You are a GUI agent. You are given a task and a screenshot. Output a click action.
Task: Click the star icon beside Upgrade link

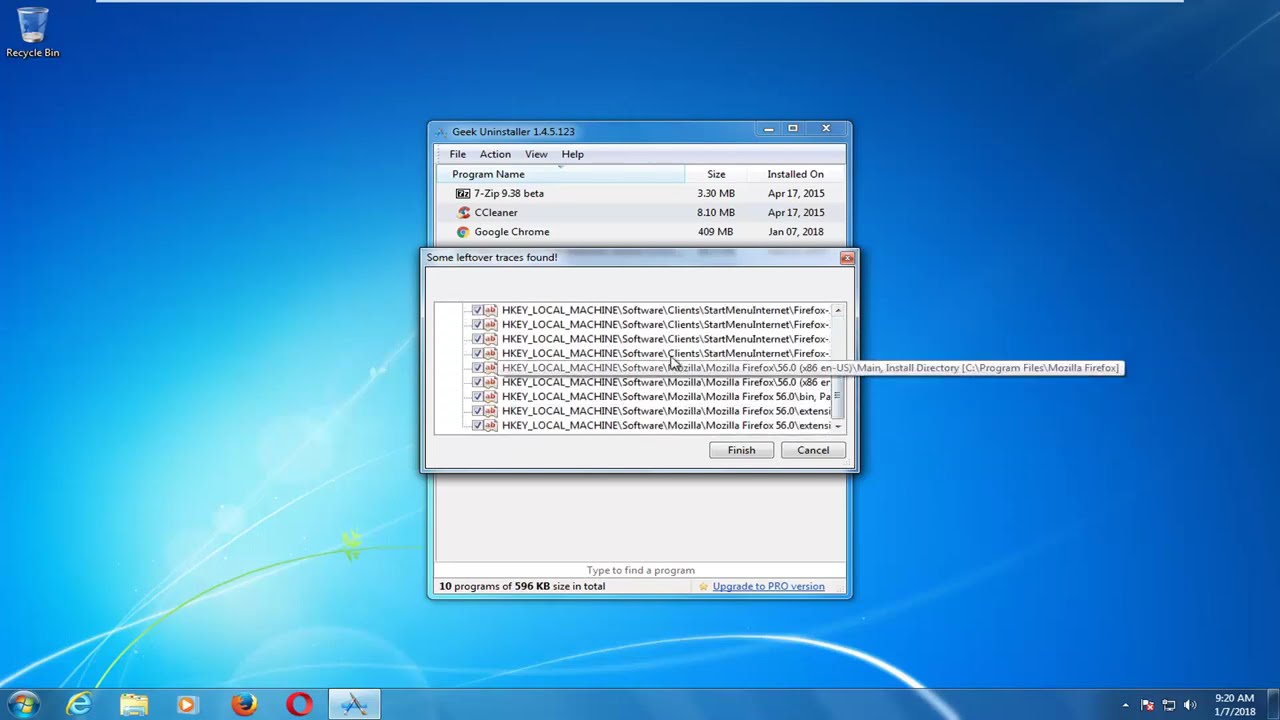[704, 586]
